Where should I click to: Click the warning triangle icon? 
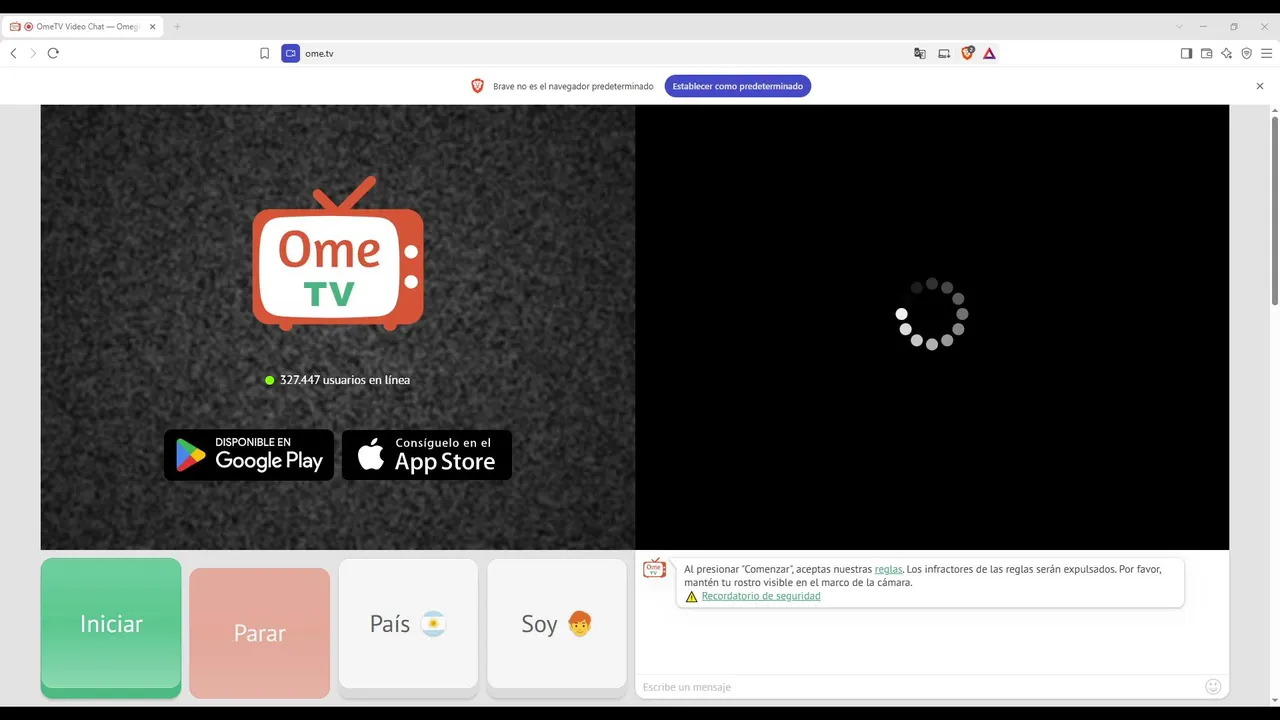tap(691, 597)
